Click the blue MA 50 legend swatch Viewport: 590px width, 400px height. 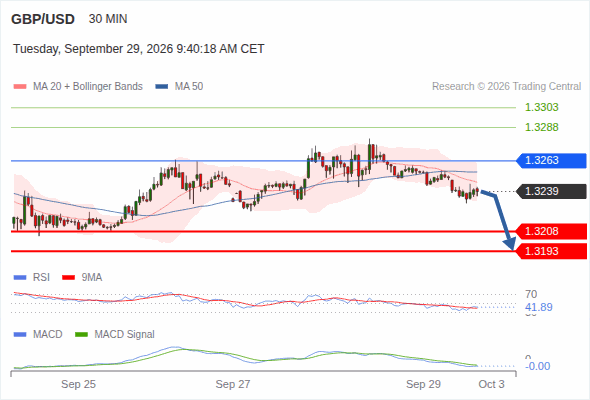(x=162, y=87)
